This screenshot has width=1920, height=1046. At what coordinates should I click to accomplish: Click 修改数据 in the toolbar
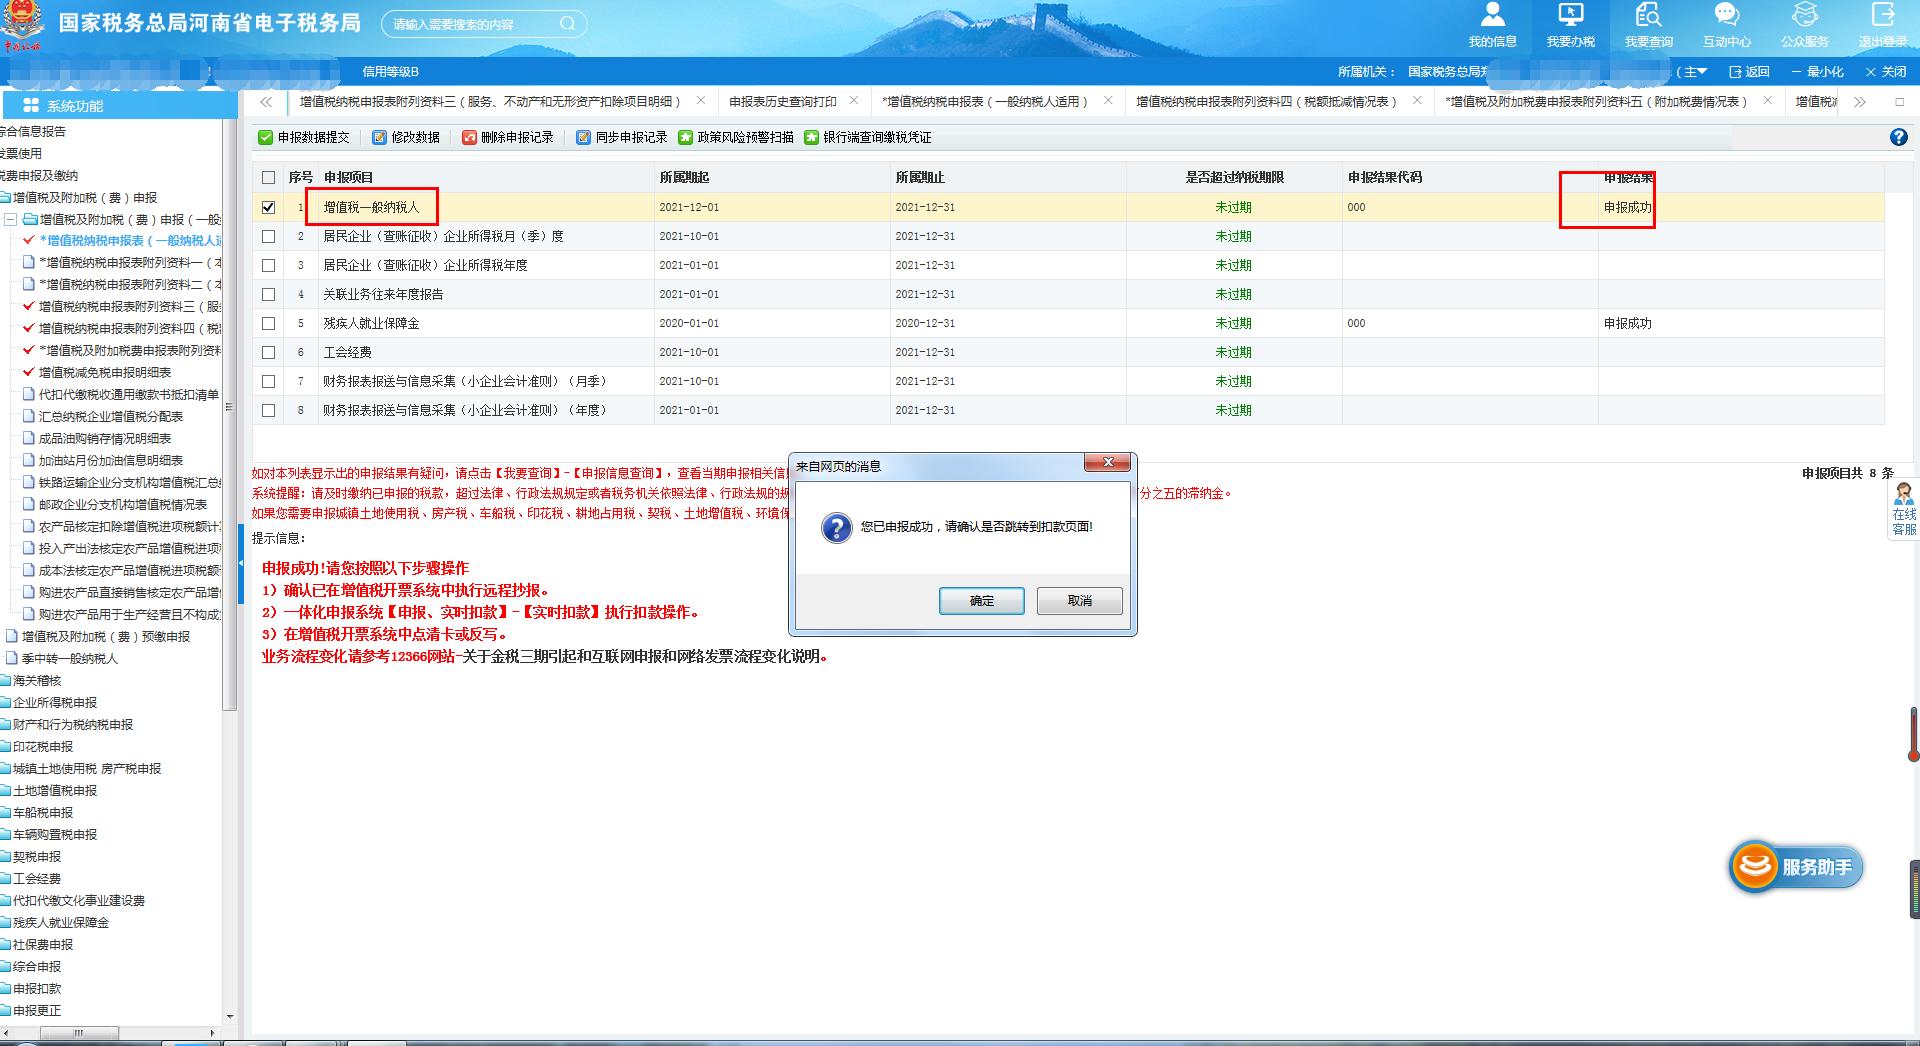[406, 138]
